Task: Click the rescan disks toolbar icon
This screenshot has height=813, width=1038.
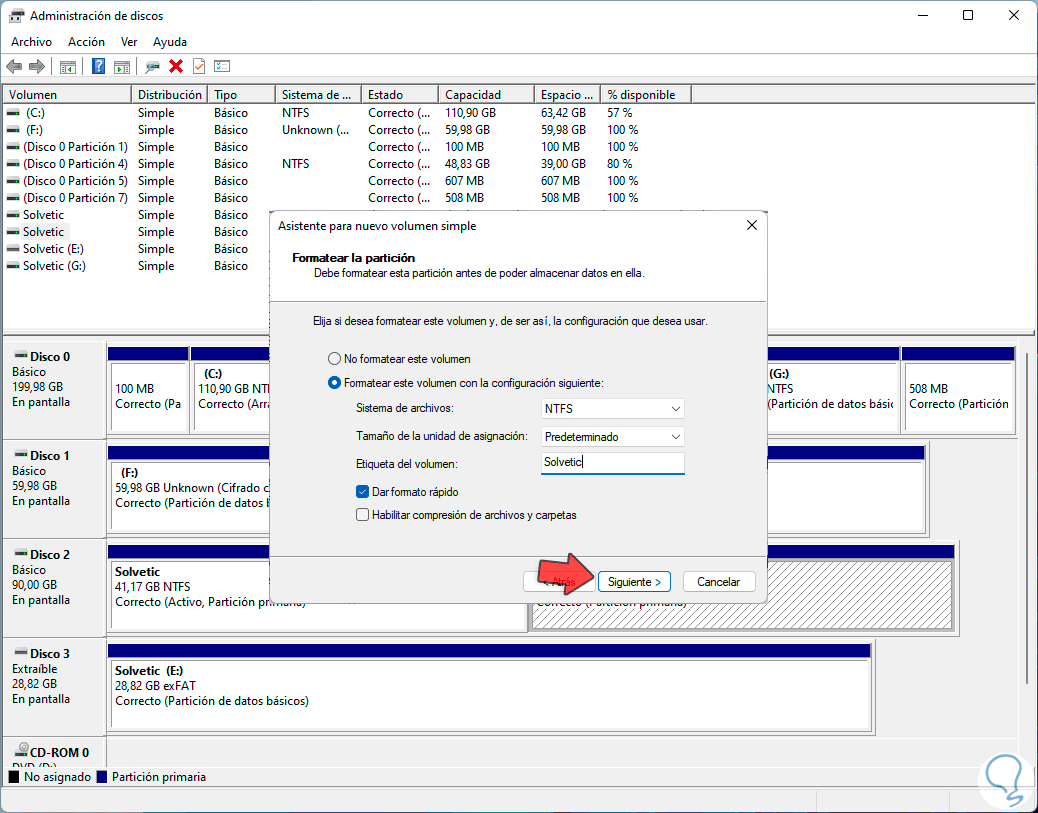Action: tap(152, 67)
